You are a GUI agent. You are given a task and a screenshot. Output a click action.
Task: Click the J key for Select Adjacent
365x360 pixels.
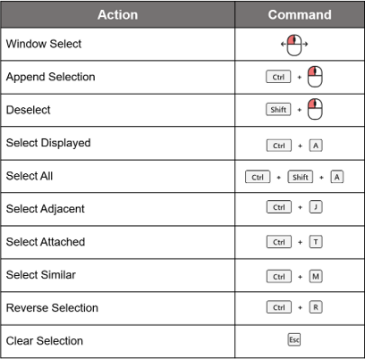[x=316, y=207]
